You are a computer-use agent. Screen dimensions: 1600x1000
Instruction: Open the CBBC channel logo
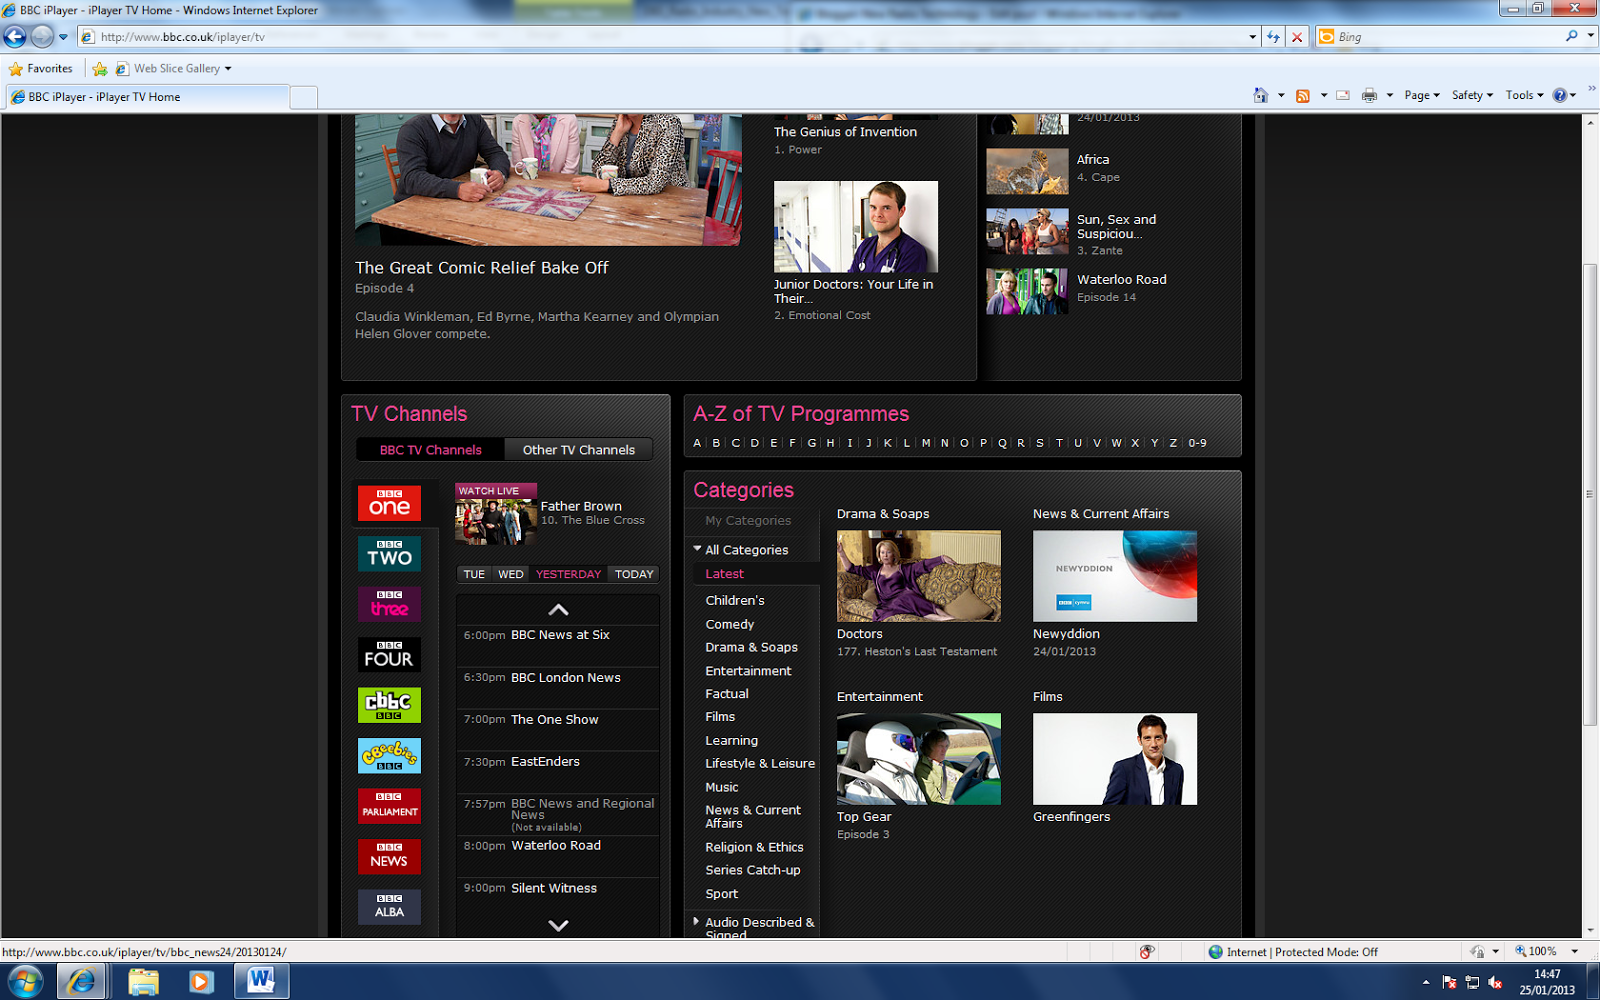[x=389, y=705]
